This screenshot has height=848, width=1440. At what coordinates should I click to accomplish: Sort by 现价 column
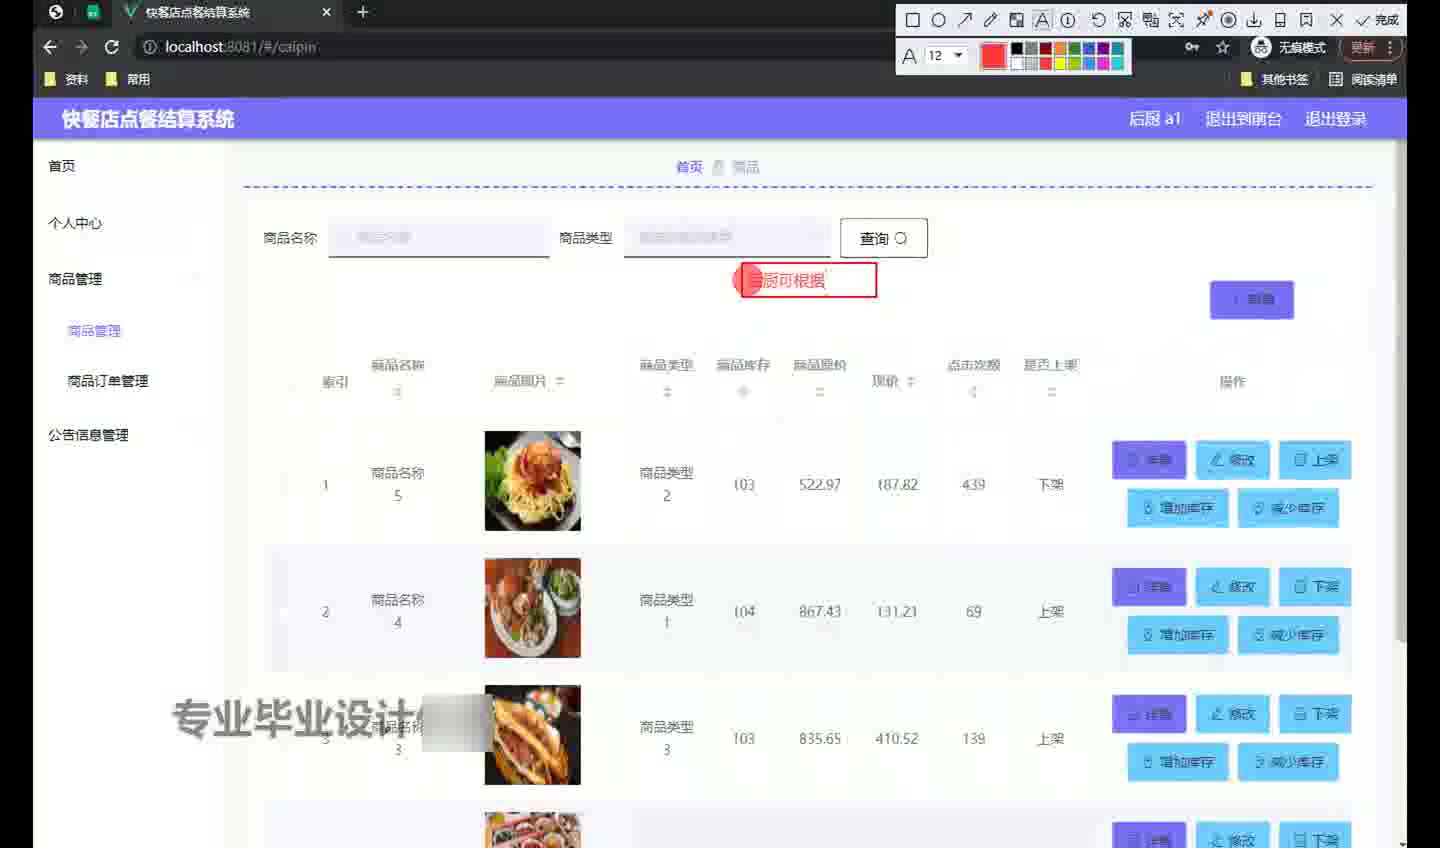pos(911,381)
